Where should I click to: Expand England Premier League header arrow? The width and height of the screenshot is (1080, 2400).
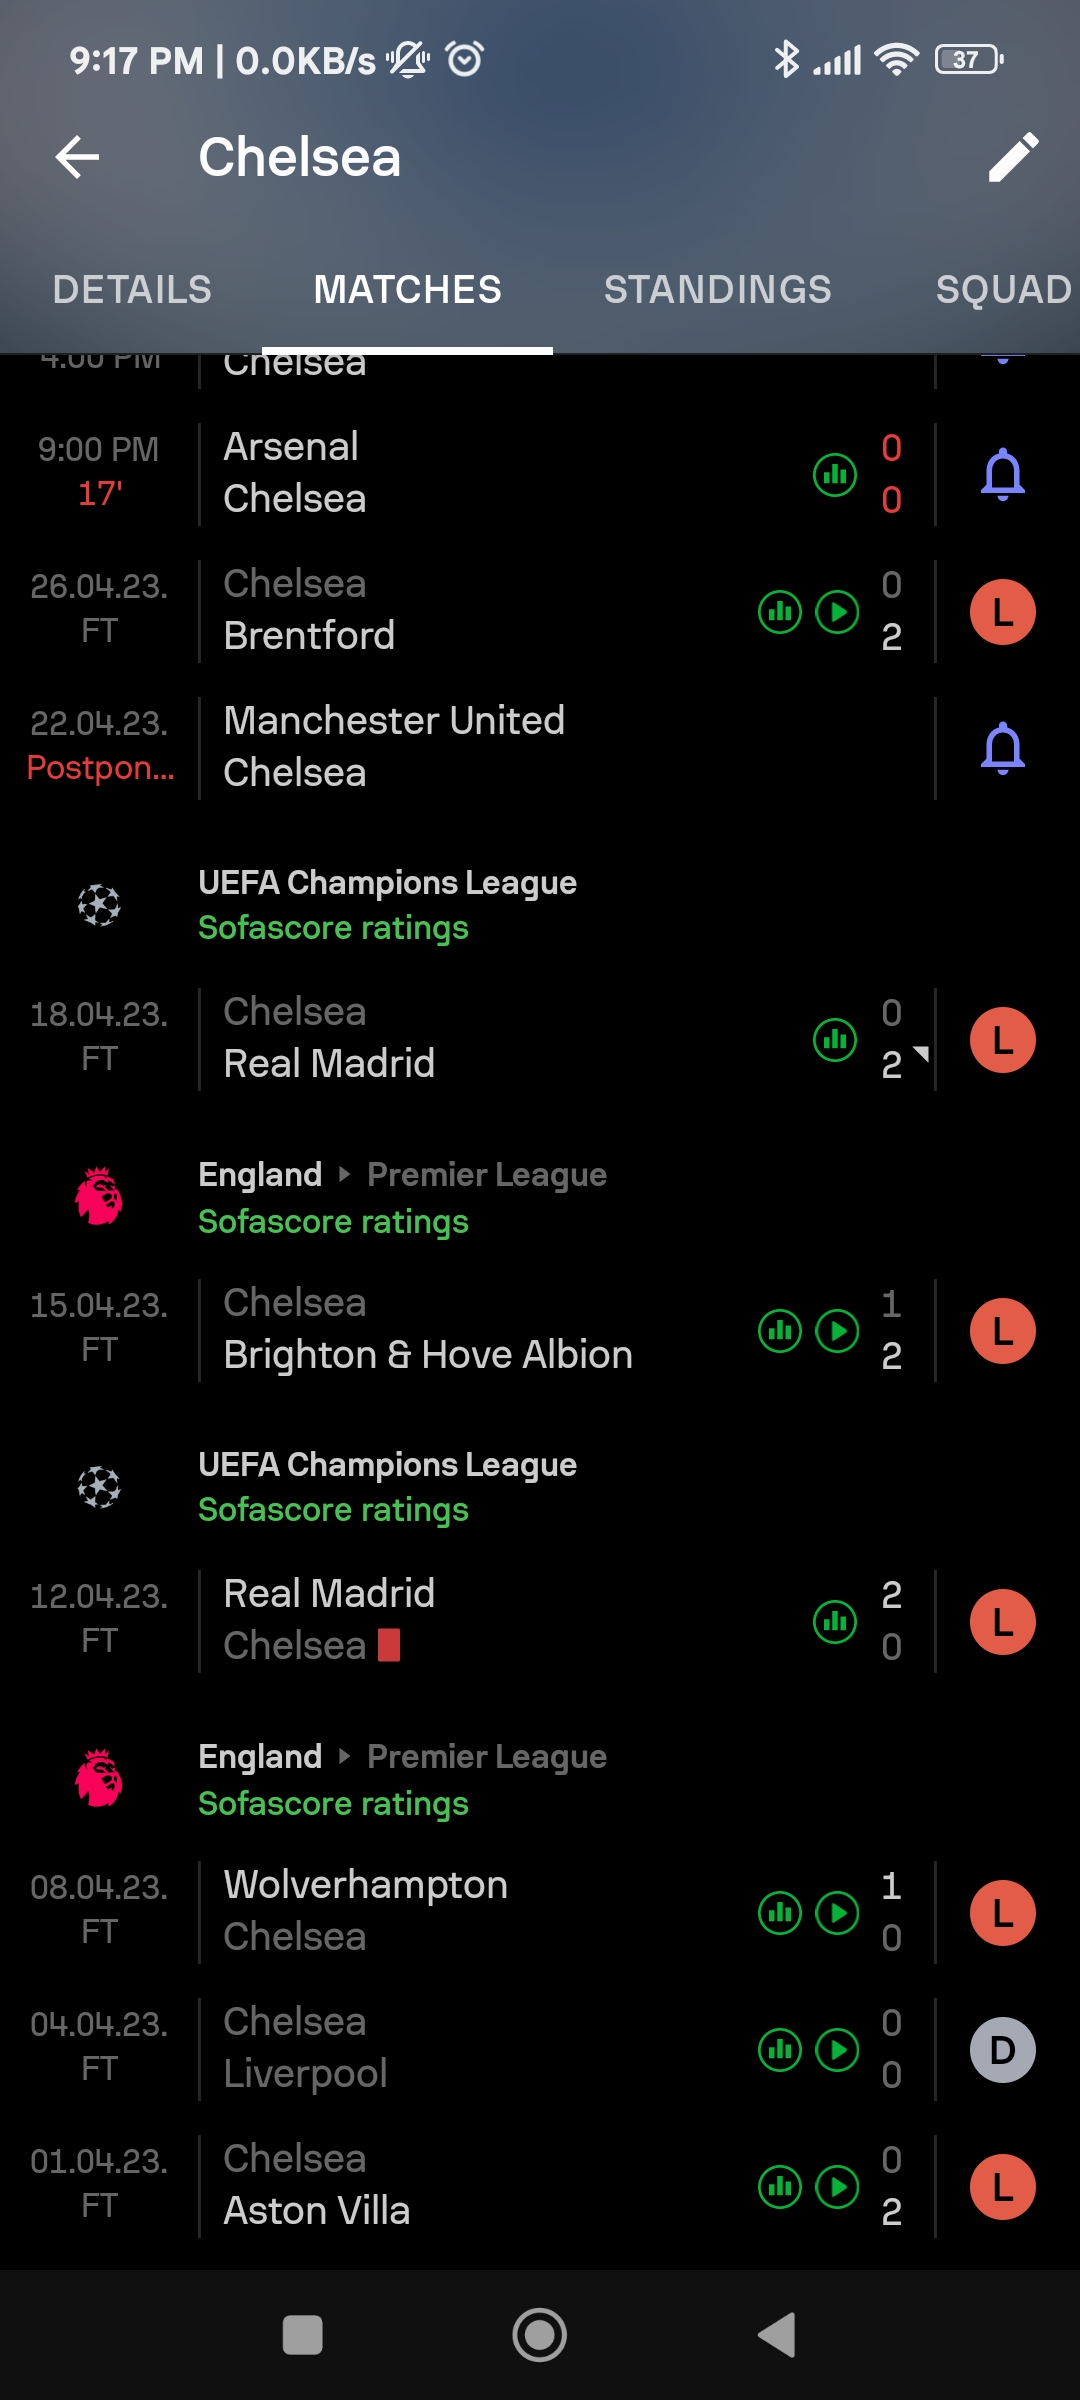coord(345,1174)
